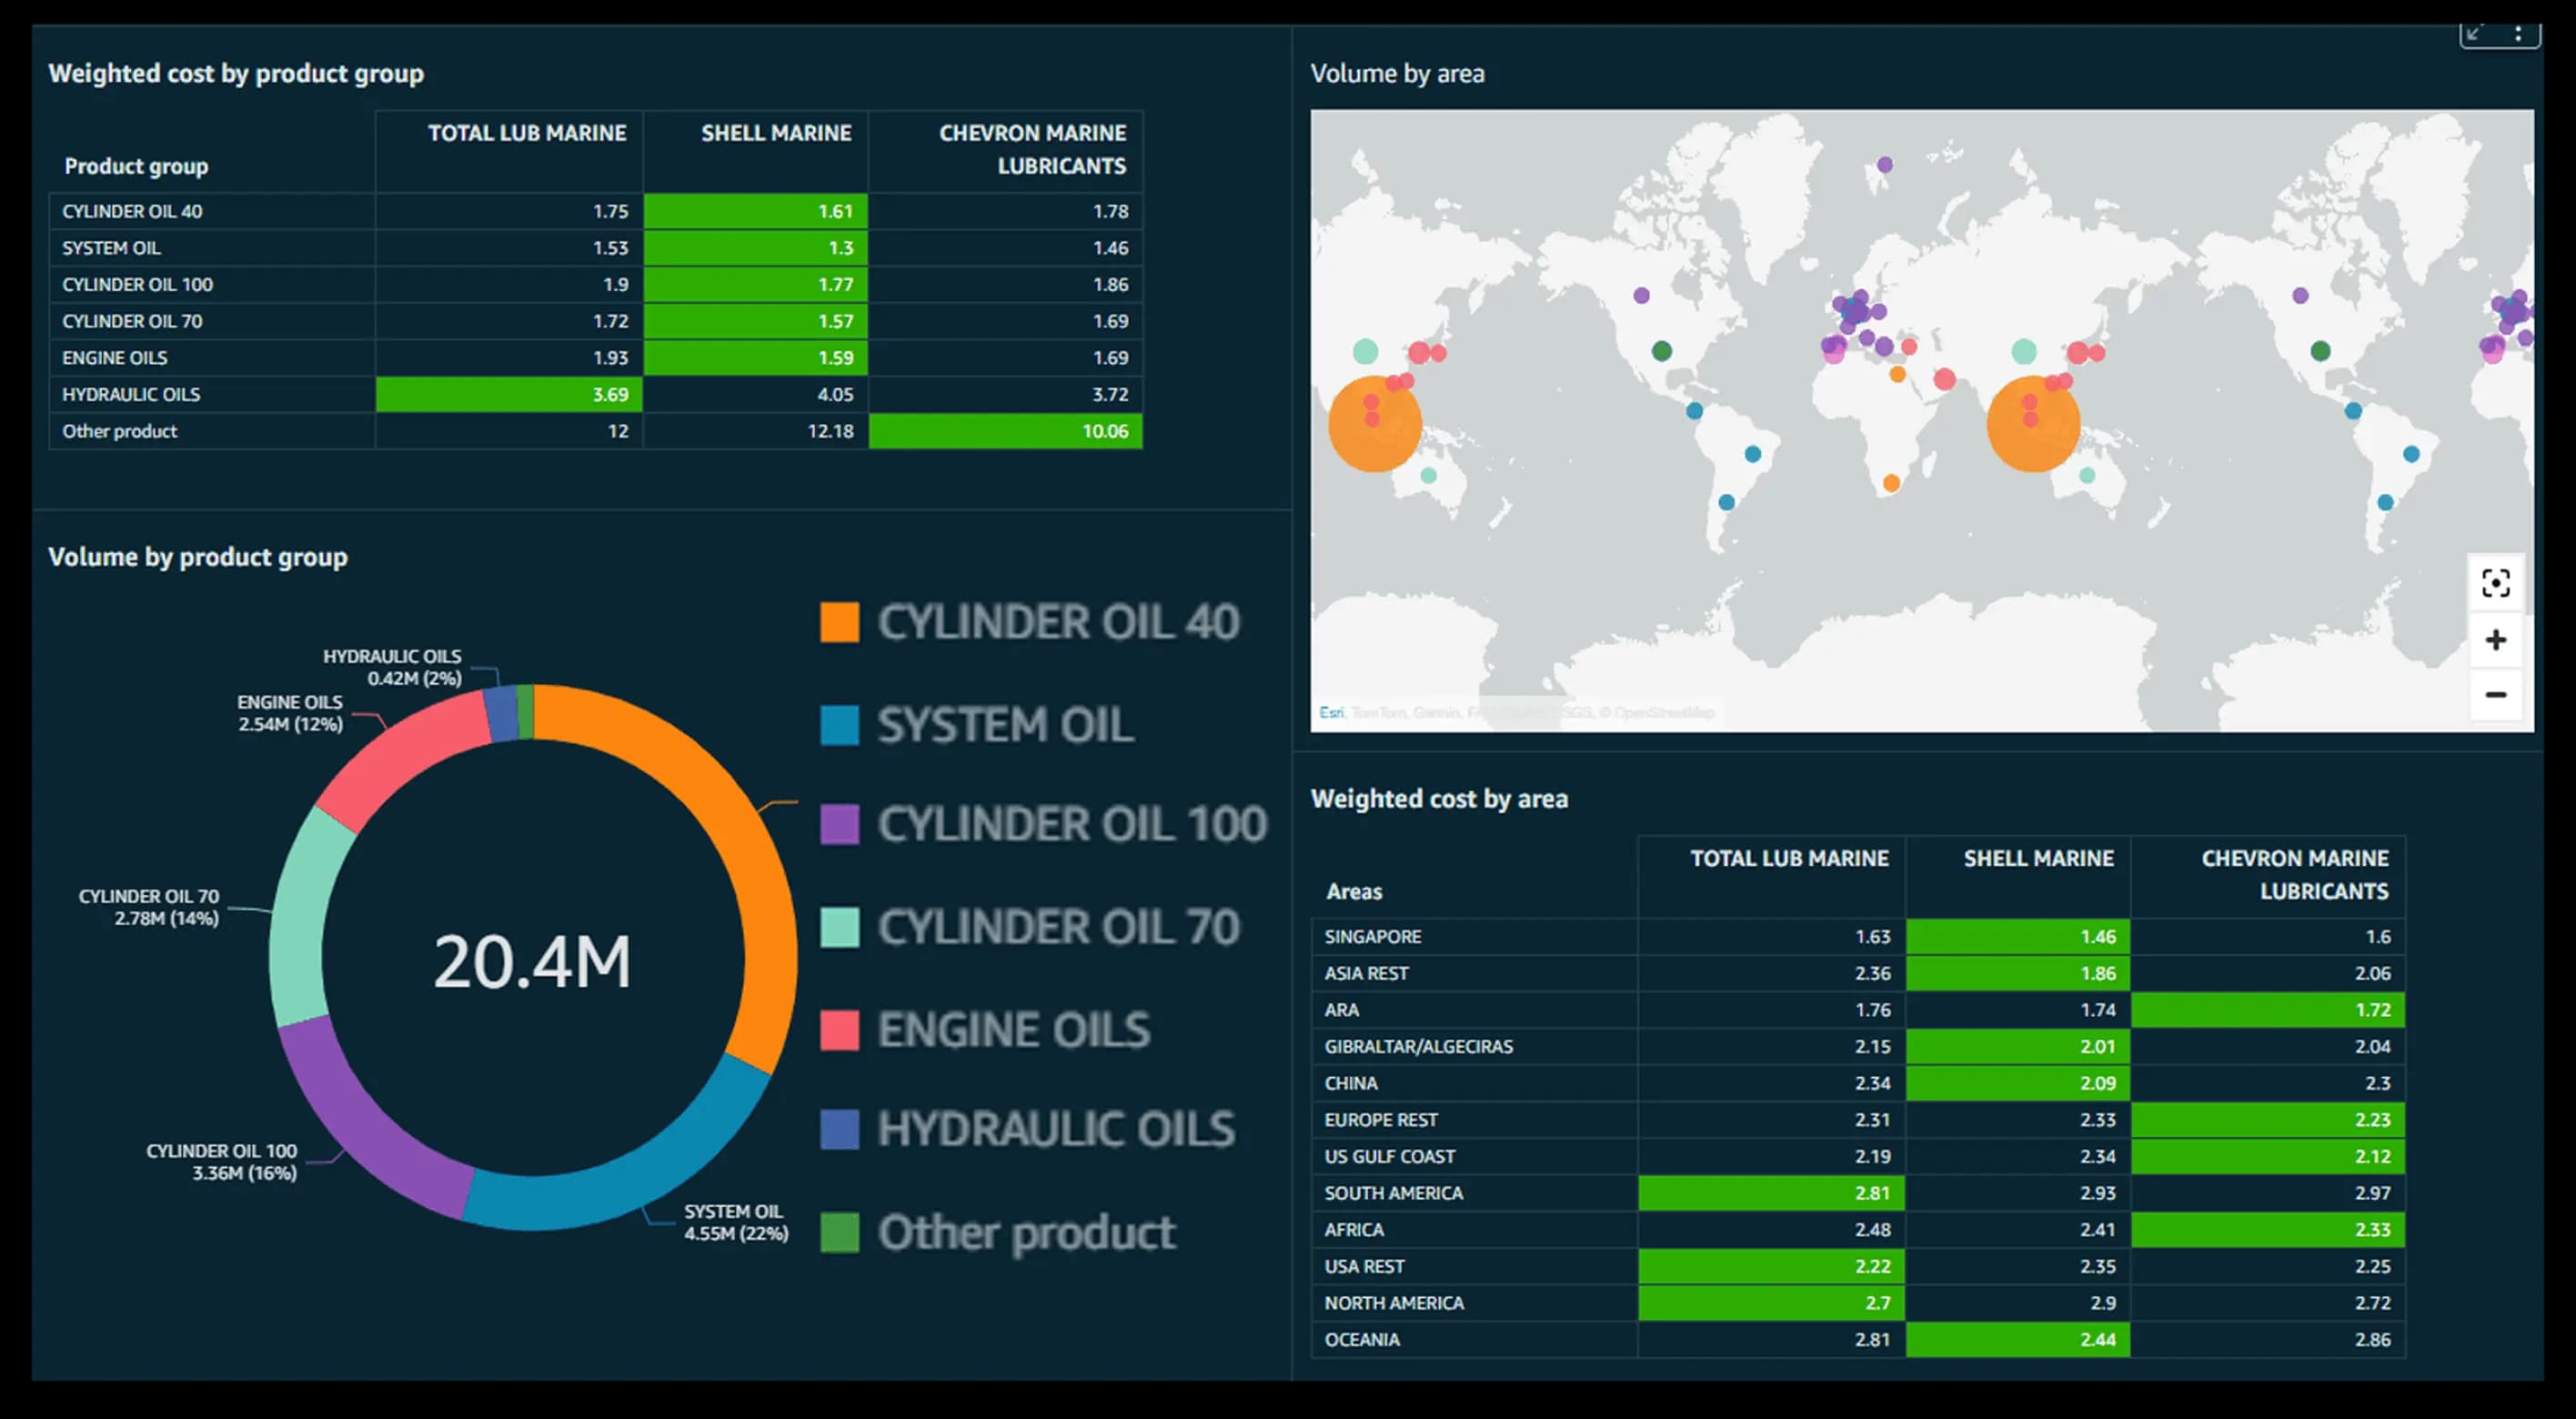Click CHEVRON MARINE LUBRICANTS header in product table
This screenshot has width=2576, height=1419.
1032,149
